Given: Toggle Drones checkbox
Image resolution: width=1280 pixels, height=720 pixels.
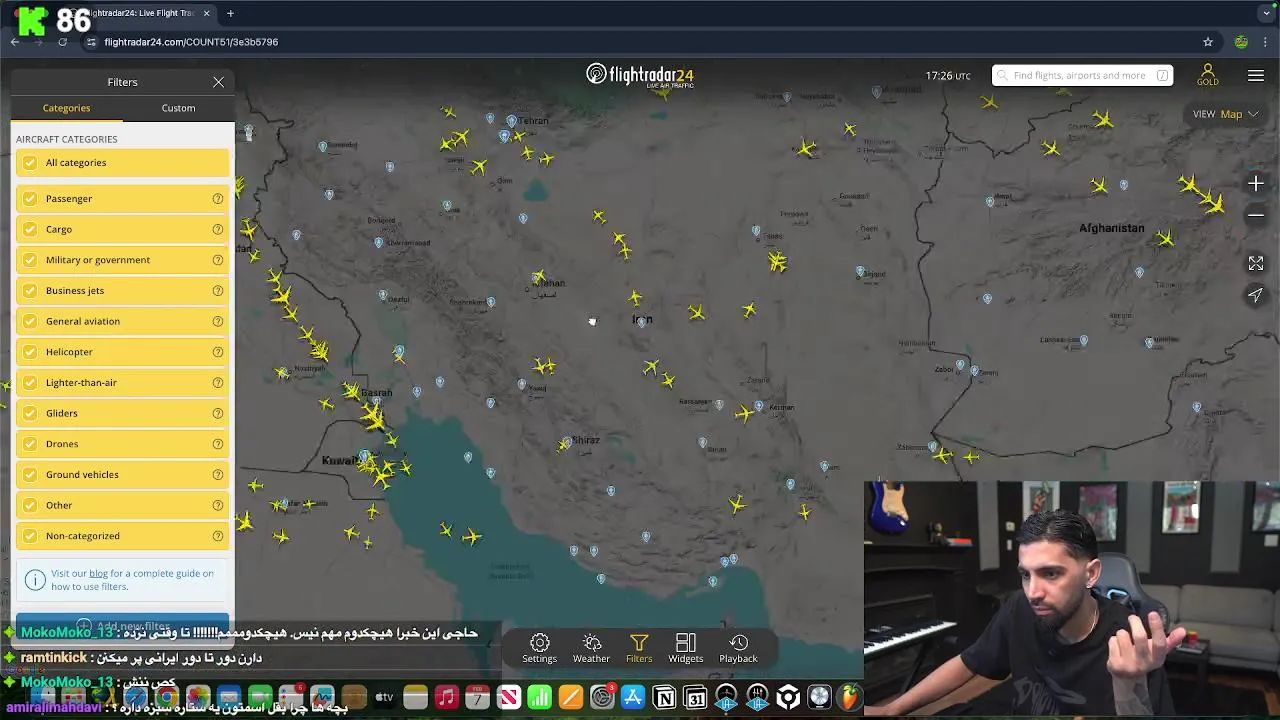Looking at the screenshot, I should click(x=30, y=444).
